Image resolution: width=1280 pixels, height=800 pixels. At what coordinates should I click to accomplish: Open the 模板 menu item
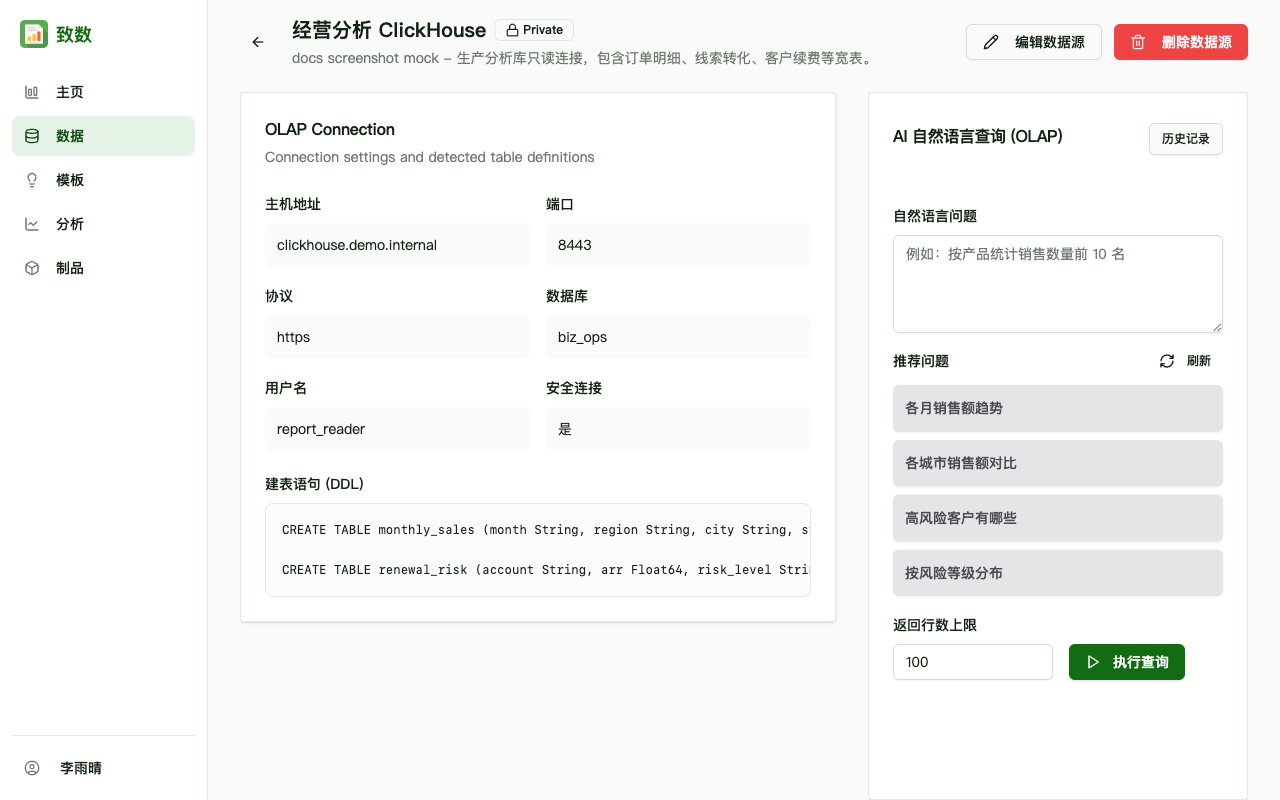103,180
